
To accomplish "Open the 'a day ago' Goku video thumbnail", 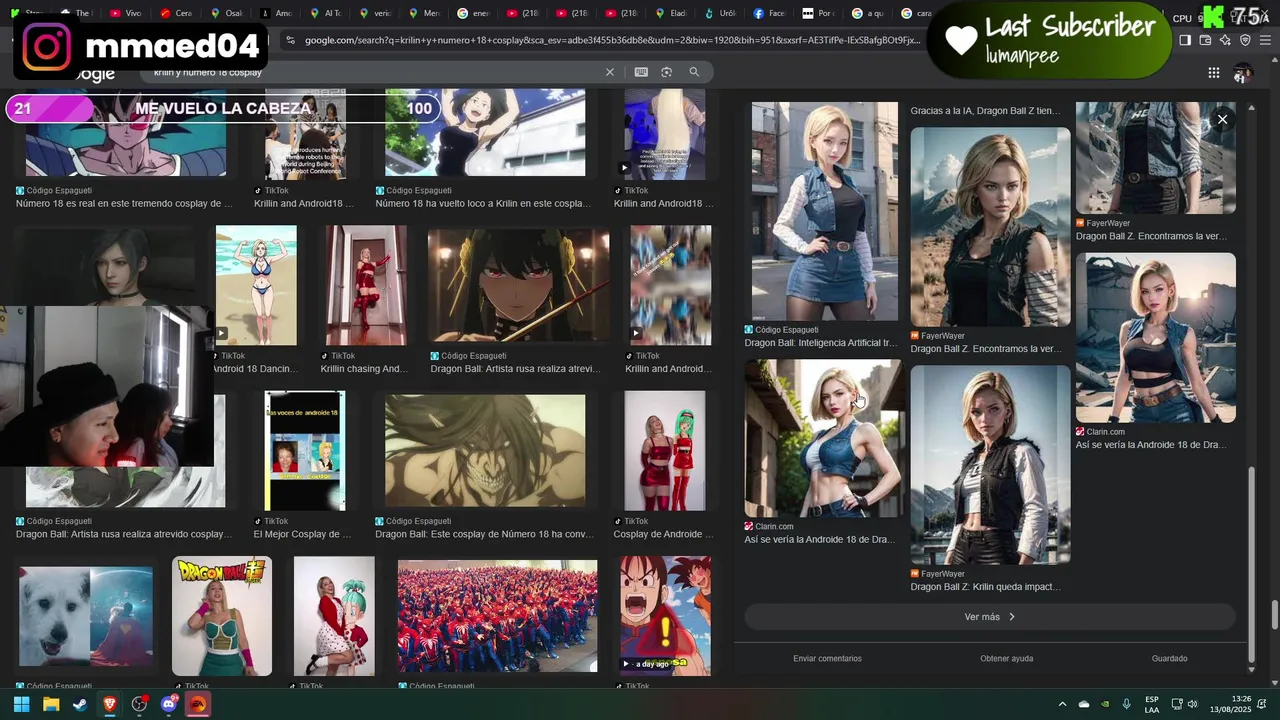I will coord(665,616).
